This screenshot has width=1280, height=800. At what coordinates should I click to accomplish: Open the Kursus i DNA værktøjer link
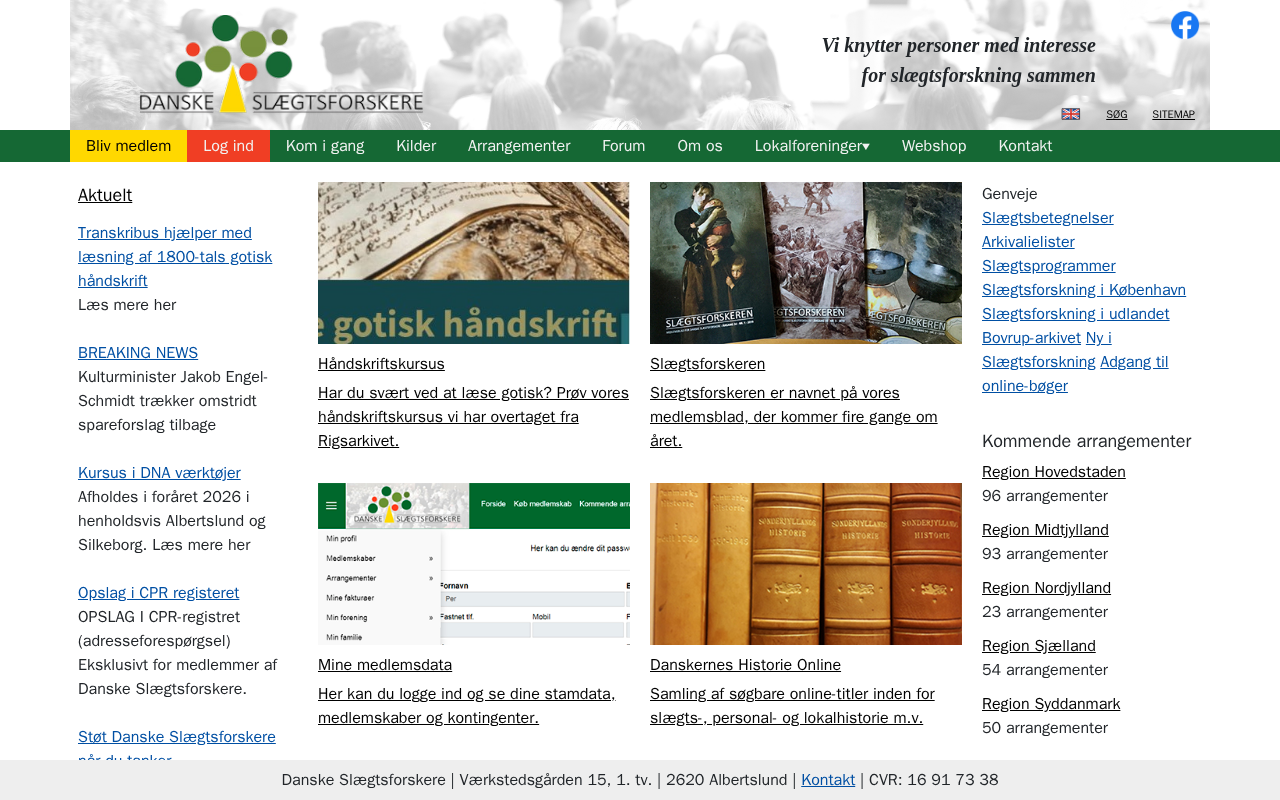[x=159, y=473]
